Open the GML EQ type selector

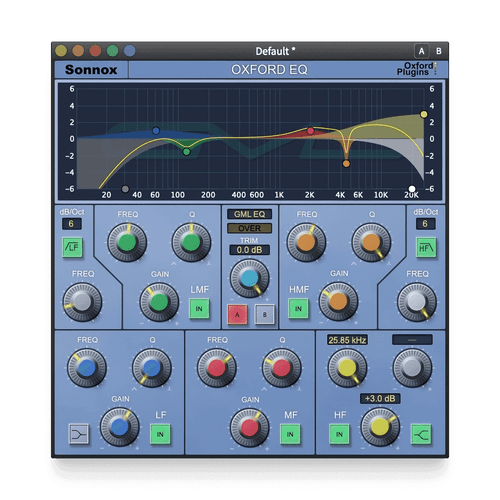click(x=249, y=214)
